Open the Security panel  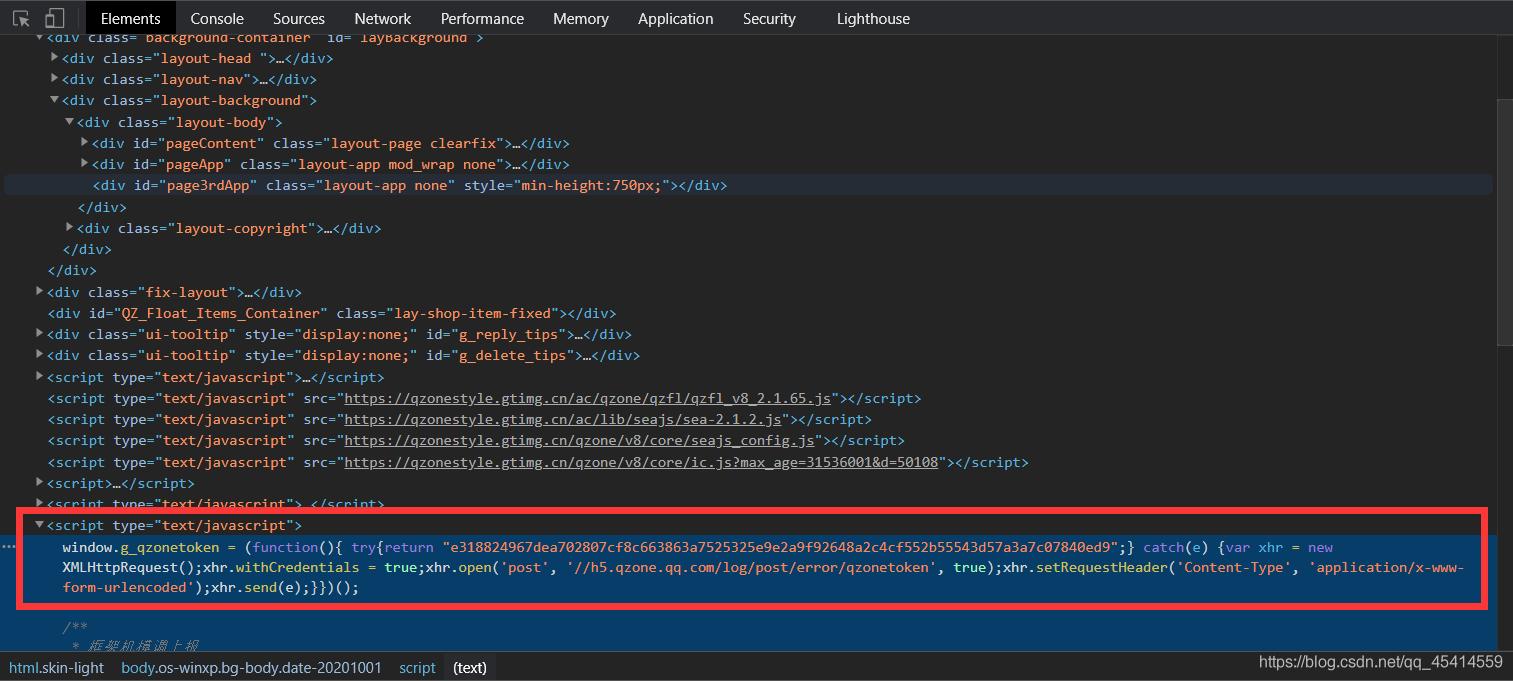768,18
